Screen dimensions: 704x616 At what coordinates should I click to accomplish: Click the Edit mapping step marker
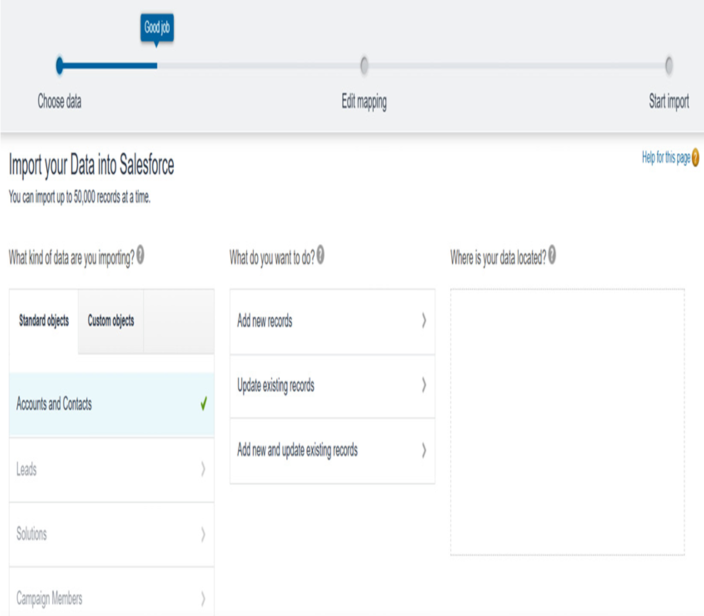(x=364, y=66)
